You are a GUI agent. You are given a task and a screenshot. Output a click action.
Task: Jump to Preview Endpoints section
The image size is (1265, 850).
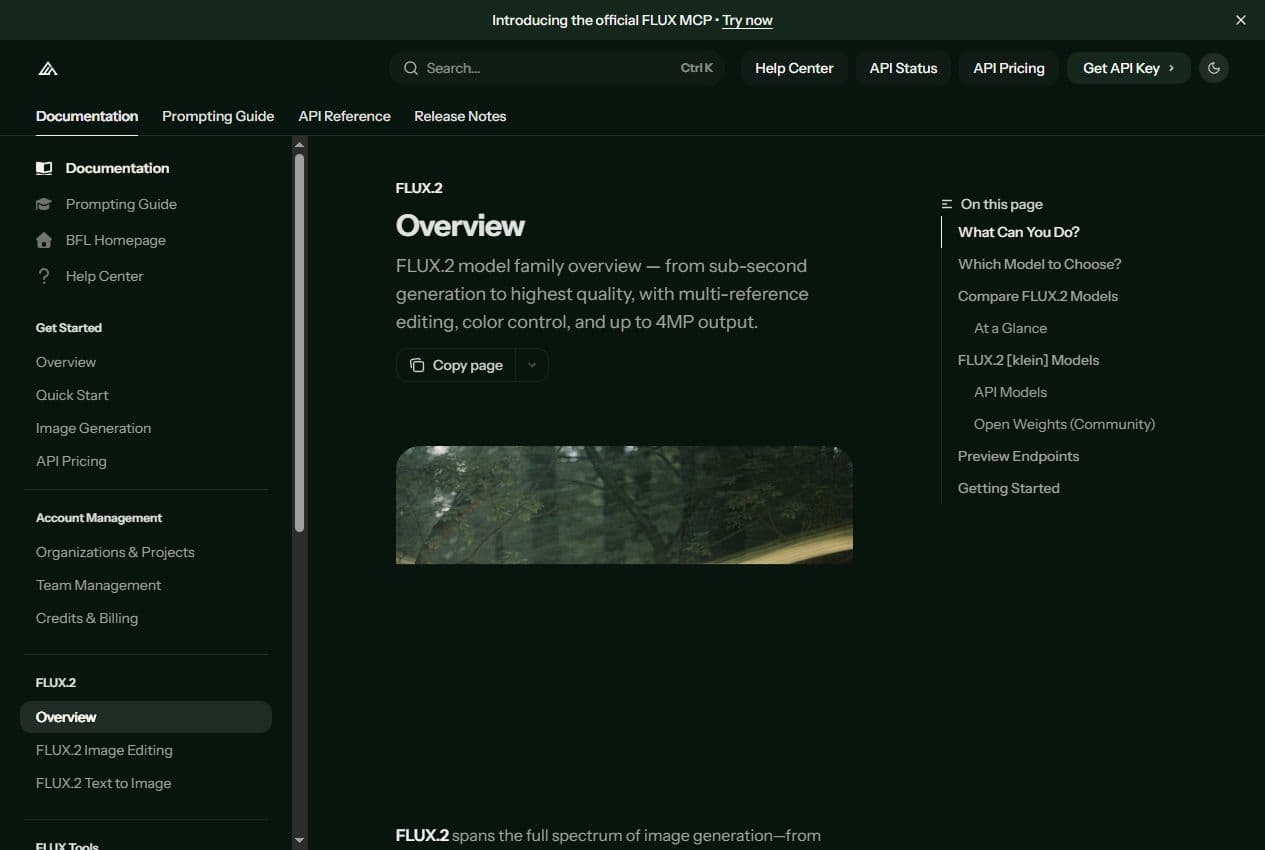[x=1018, y=456]
